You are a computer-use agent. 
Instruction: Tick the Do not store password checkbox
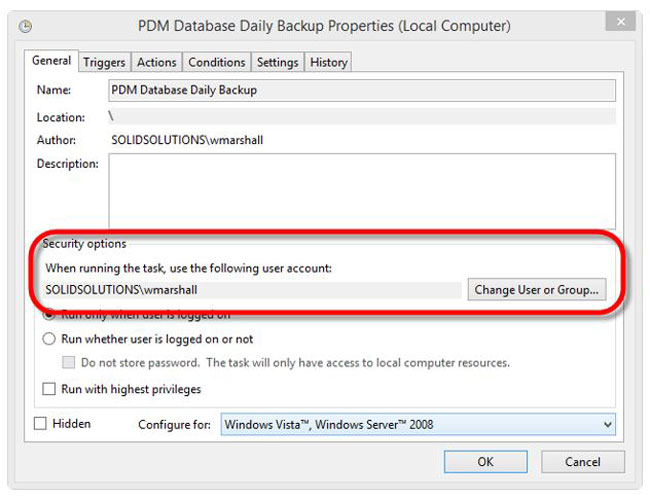click(x=68, y=363)
